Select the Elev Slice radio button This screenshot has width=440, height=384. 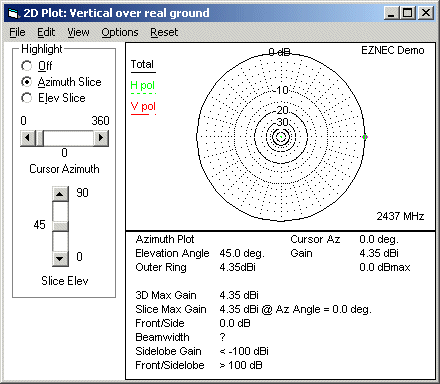[x=26, y=98]
